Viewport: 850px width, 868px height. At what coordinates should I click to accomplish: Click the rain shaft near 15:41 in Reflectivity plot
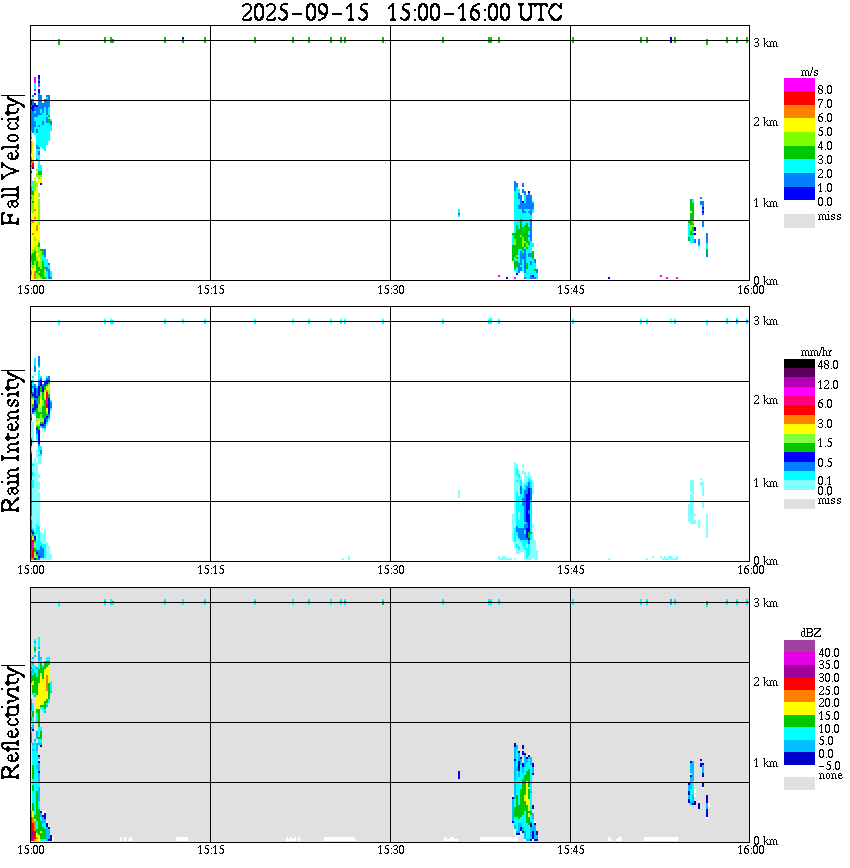tap(523, 794)
